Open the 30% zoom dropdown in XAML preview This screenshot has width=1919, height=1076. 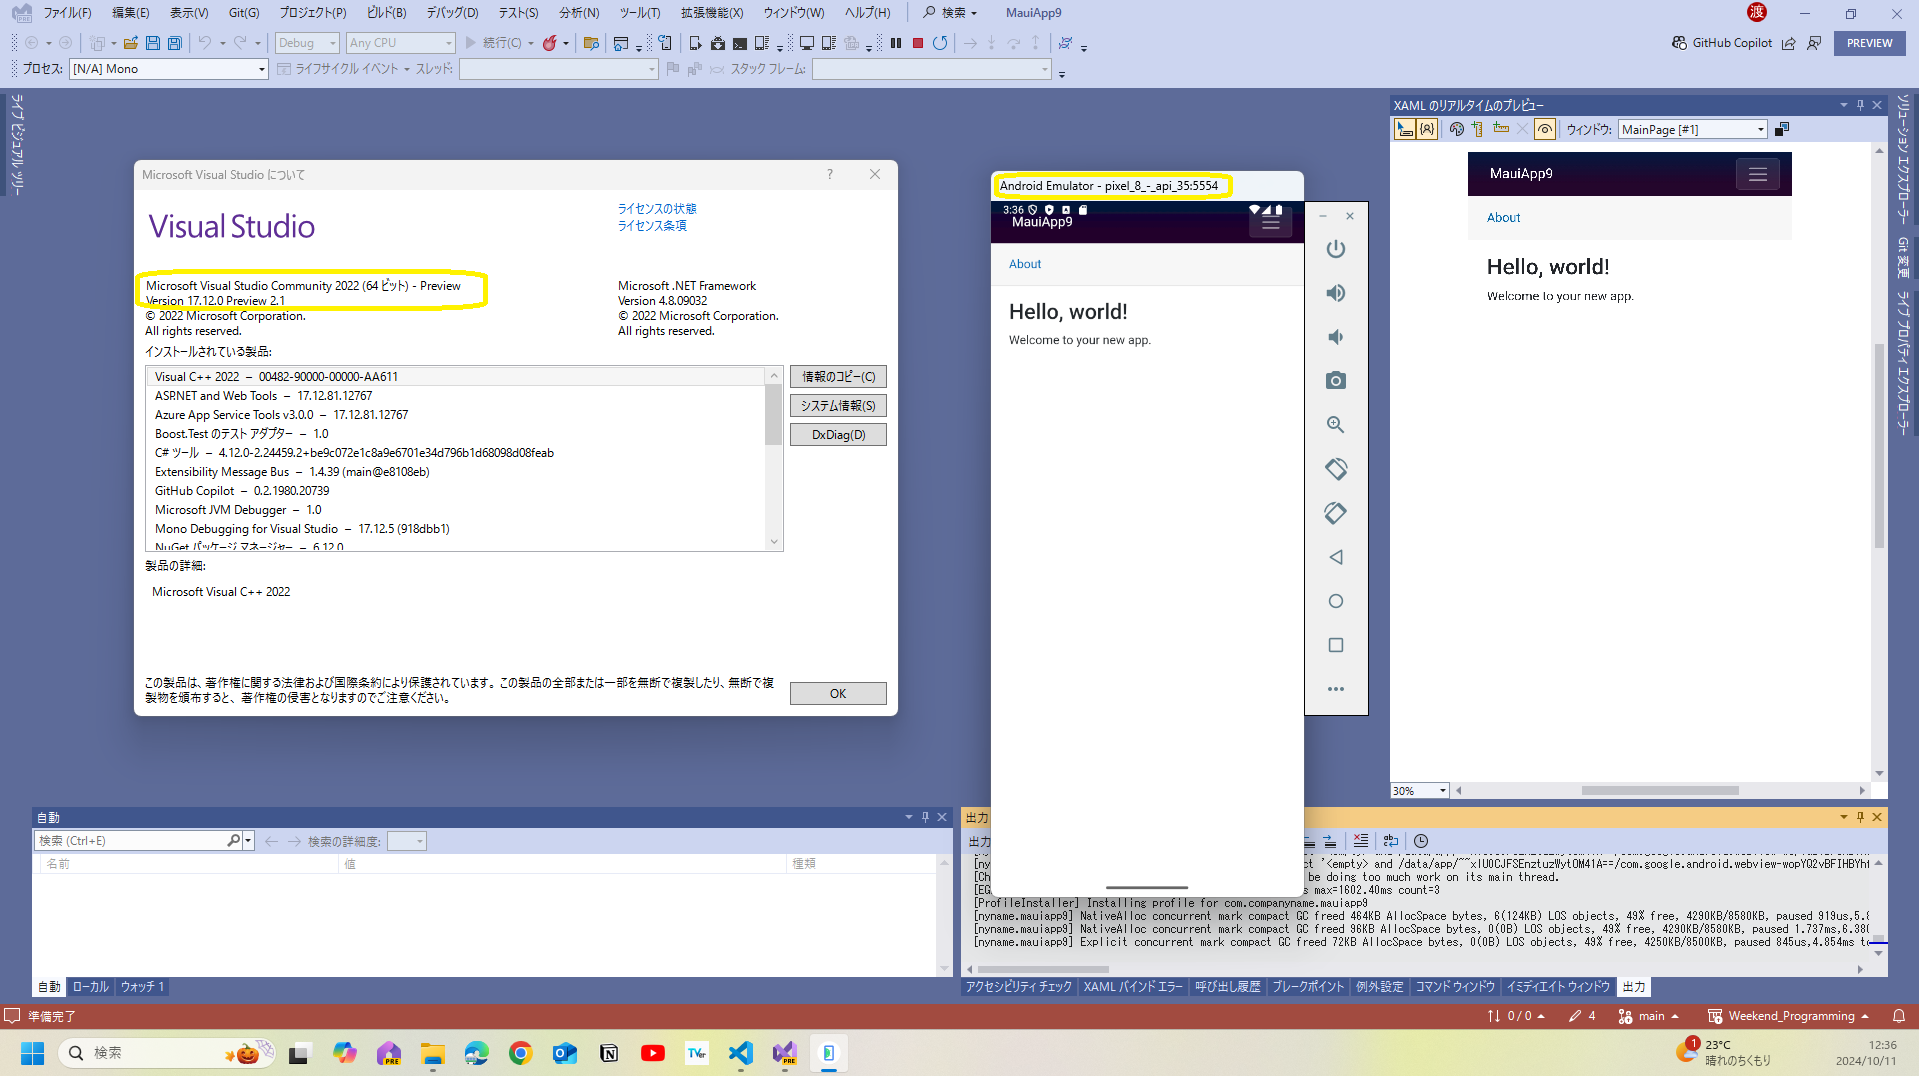pos(1419,790)
